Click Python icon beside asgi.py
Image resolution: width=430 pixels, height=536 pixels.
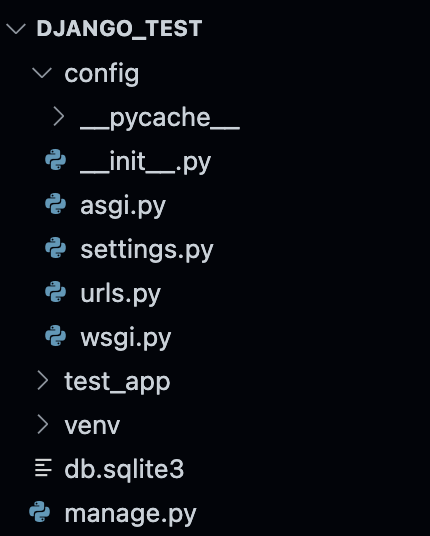point(56,204)
